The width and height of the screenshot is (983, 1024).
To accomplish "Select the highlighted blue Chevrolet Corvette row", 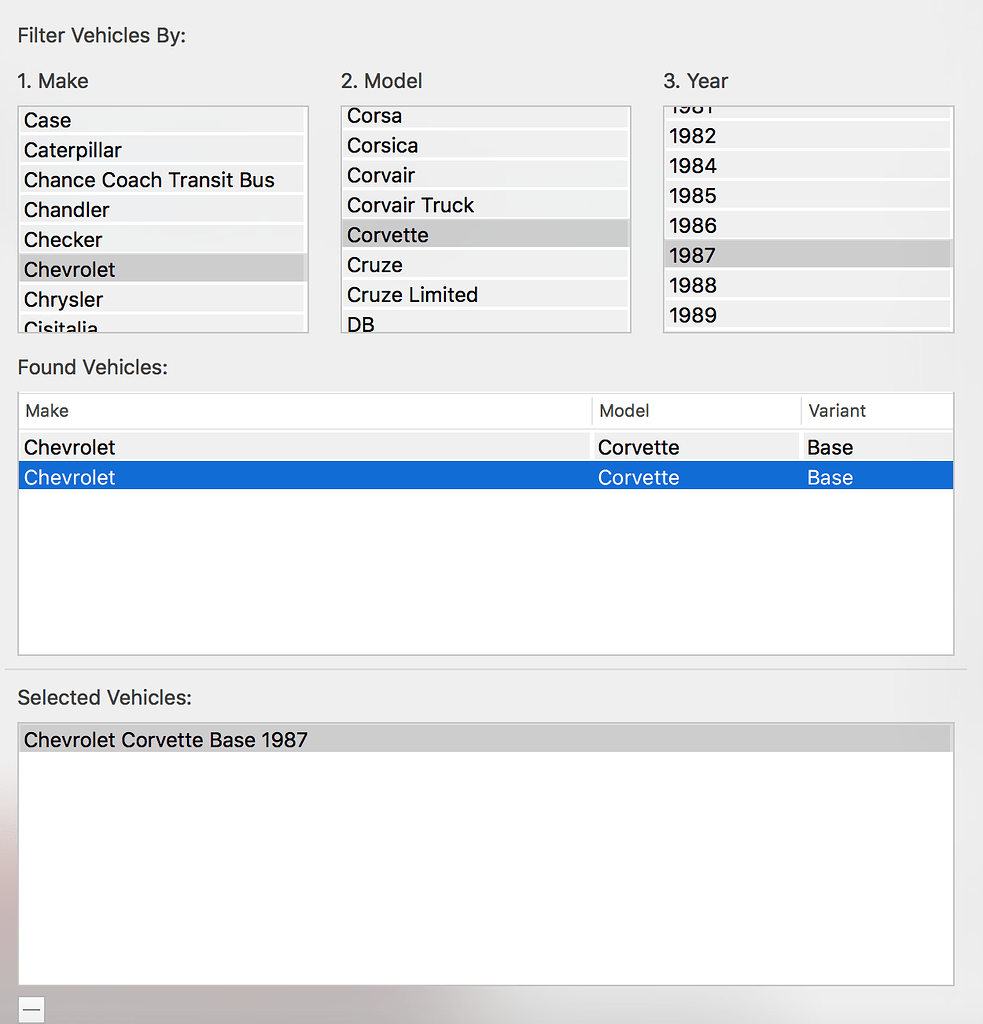I will click(486, 477).
